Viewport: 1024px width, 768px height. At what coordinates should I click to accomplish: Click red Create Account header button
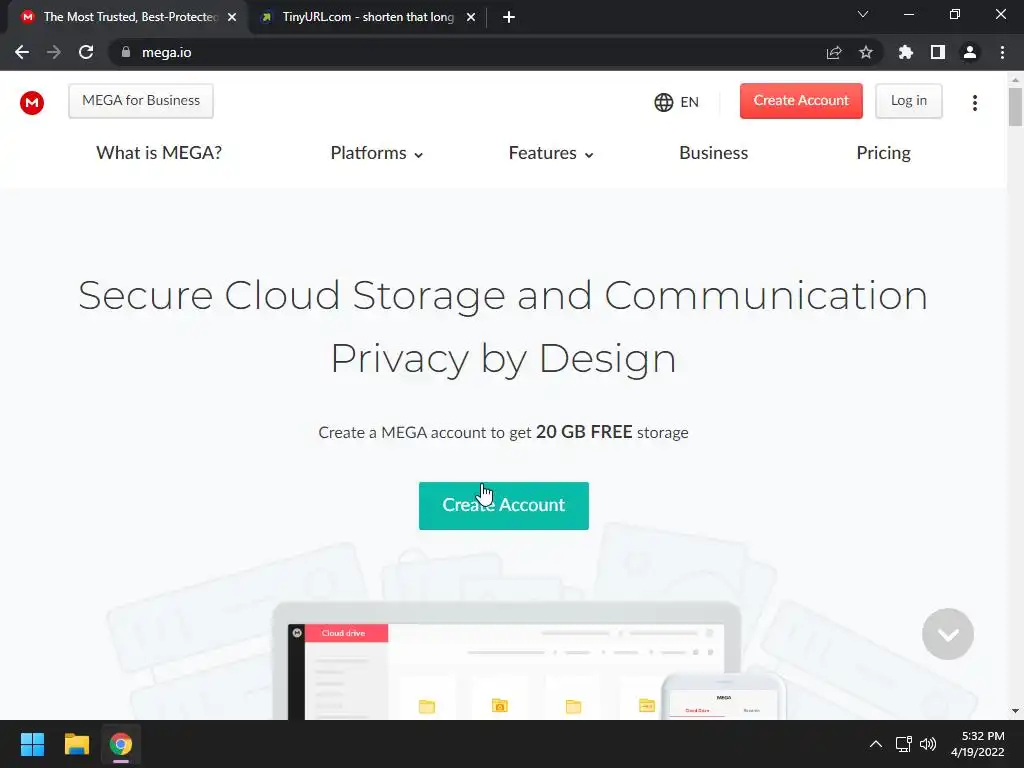[x=801, y=101]
